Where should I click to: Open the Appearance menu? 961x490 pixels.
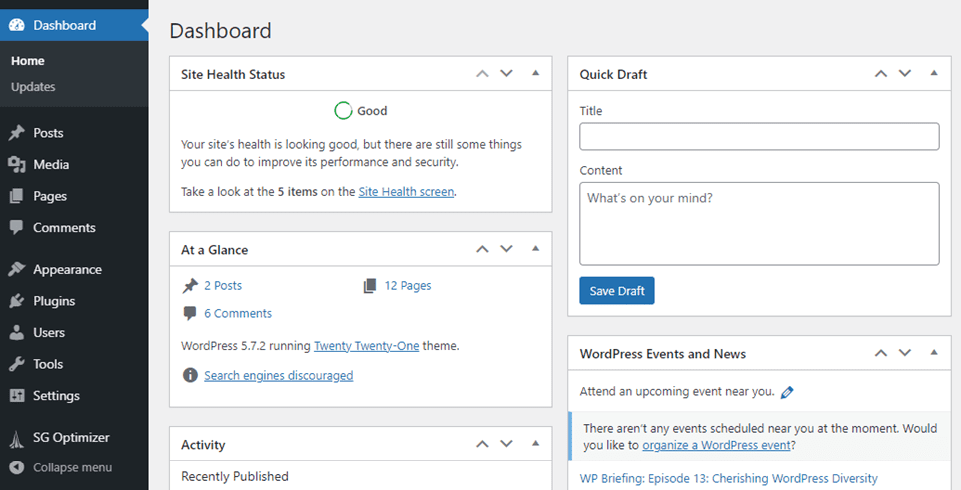pos(67,270)
